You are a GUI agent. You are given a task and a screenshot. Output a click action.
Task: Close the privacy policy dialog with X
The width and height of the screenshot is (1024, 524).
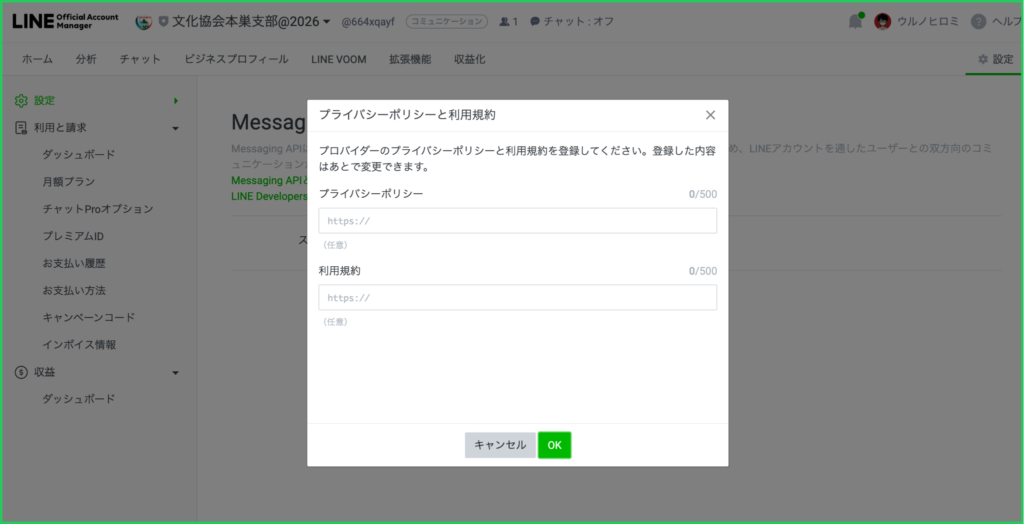click(711, 115)
